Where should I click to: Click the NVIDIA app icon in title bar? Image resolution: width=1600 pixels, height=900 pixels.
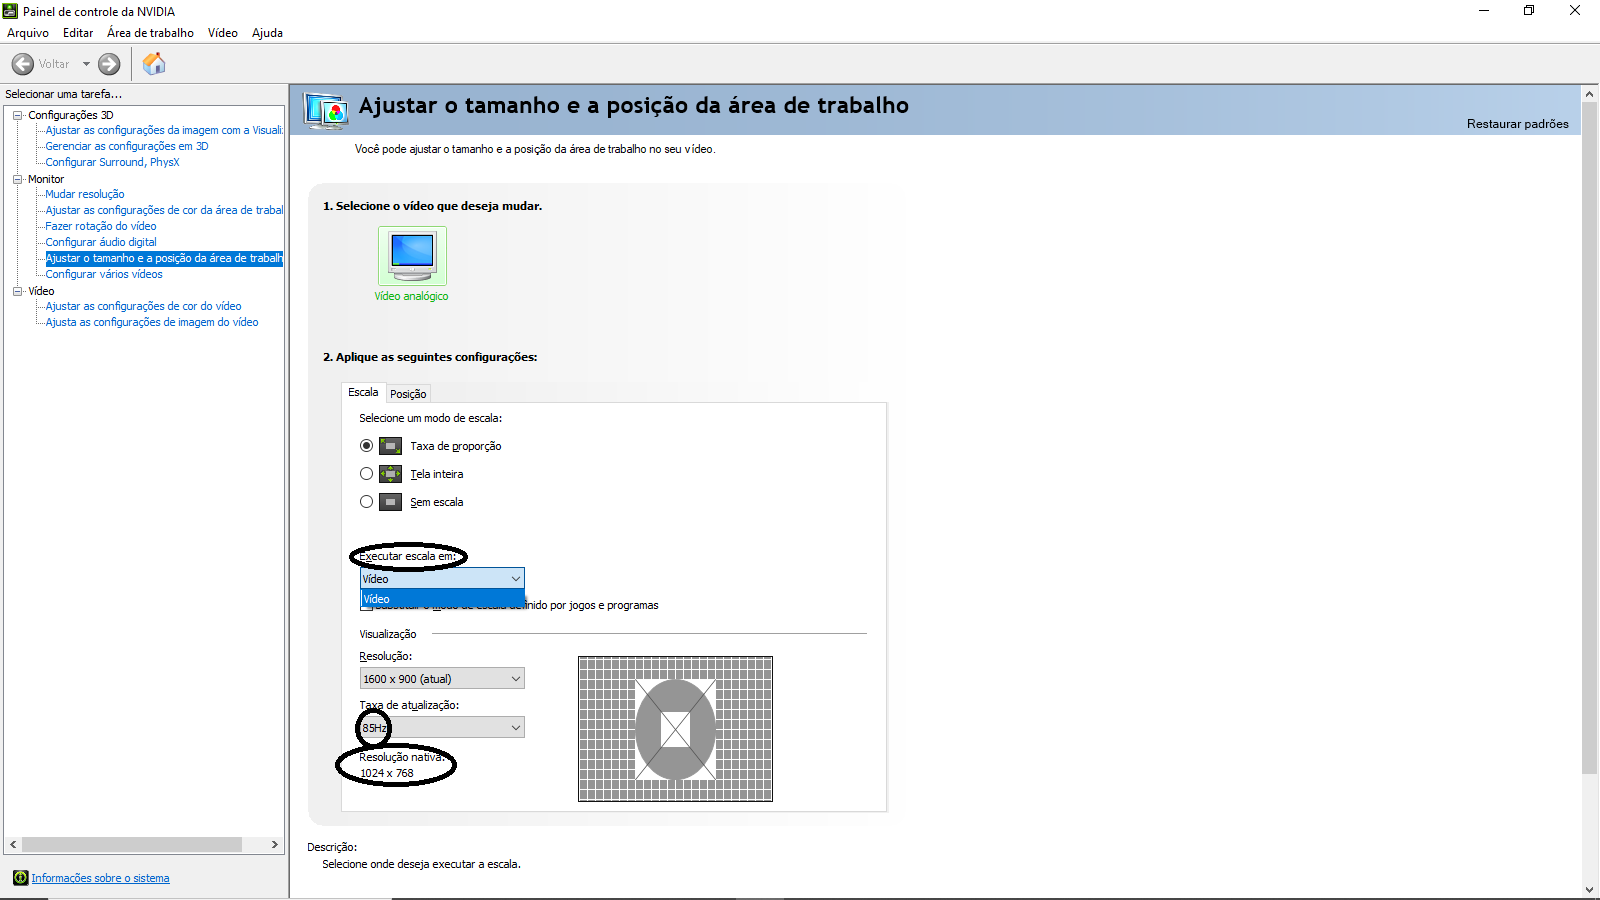[x=11, y=11]
